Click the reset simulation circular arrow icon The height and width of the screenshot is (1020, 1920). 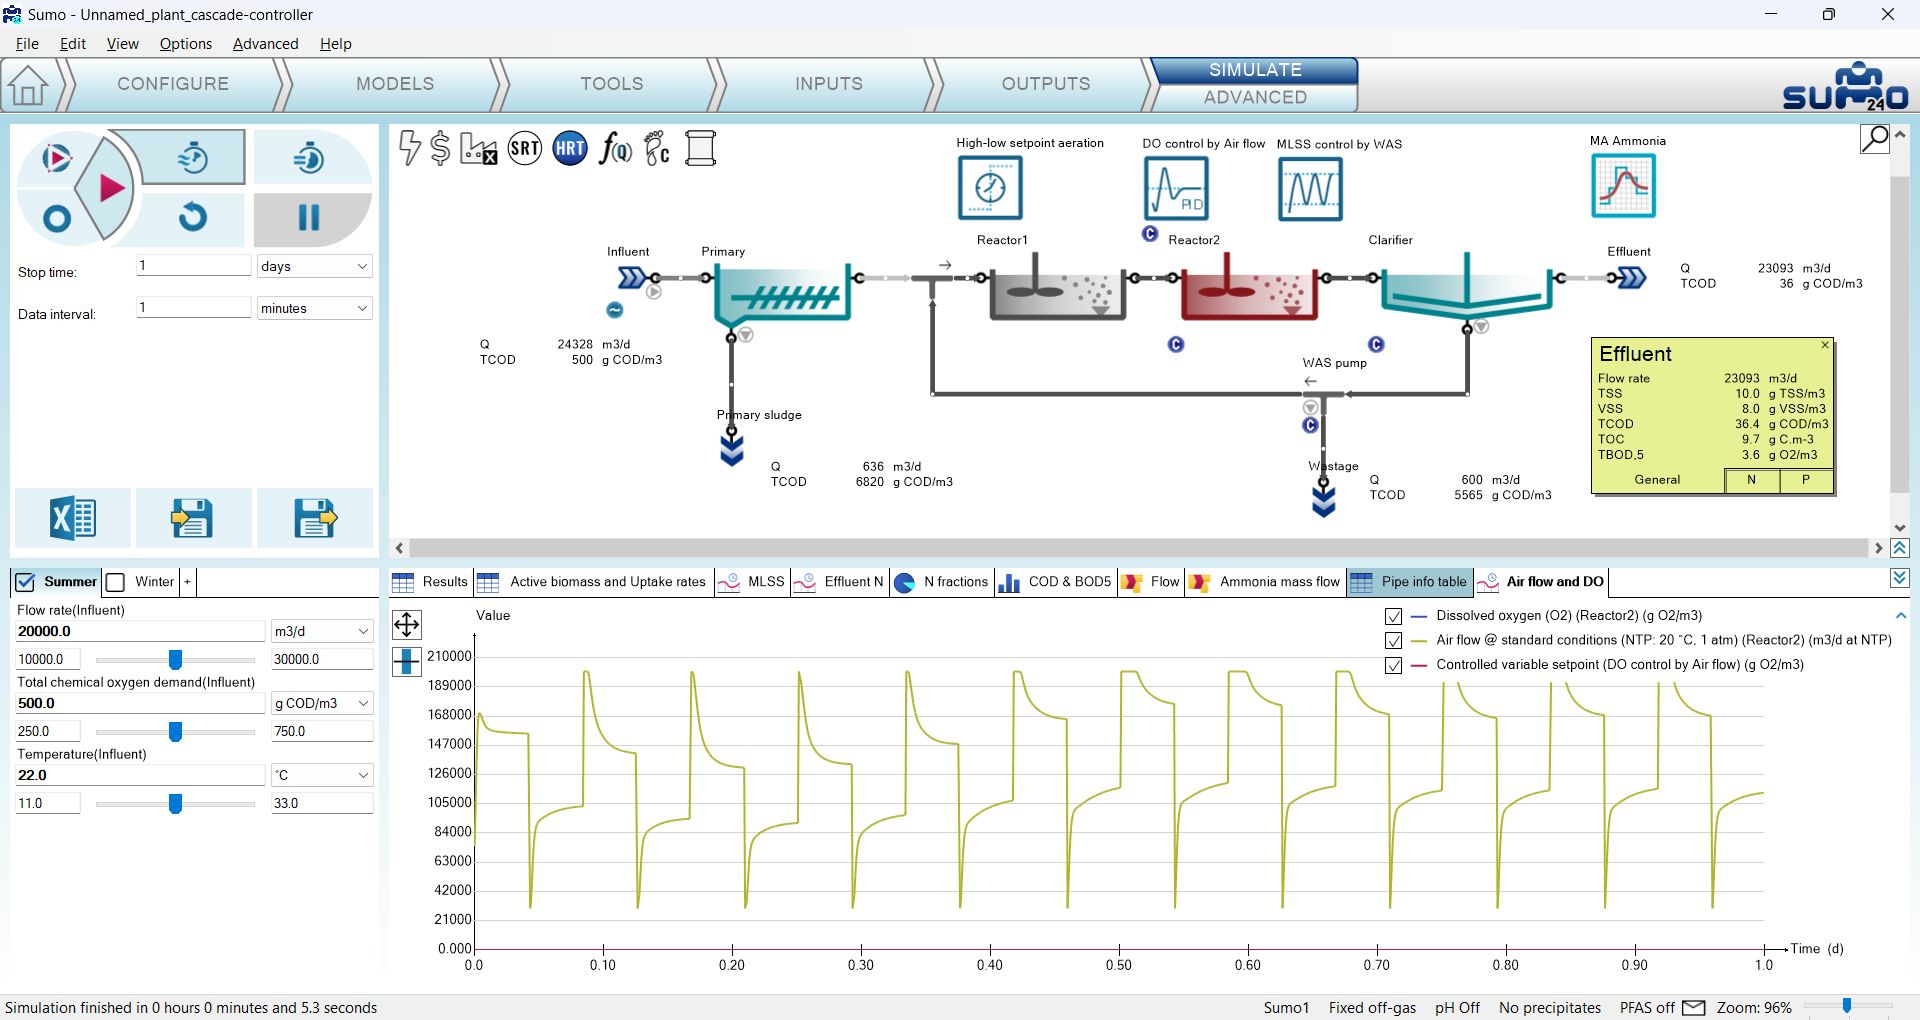coord(193,217)
